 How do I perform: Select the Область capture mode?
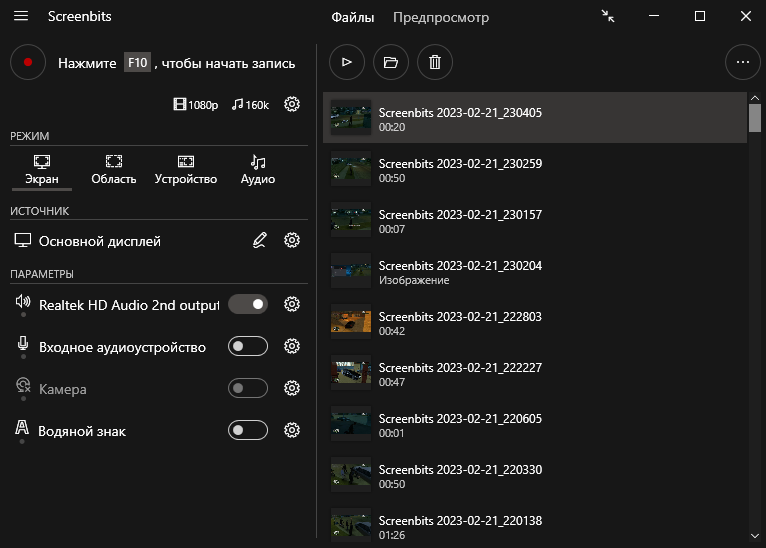pos(114,169)
